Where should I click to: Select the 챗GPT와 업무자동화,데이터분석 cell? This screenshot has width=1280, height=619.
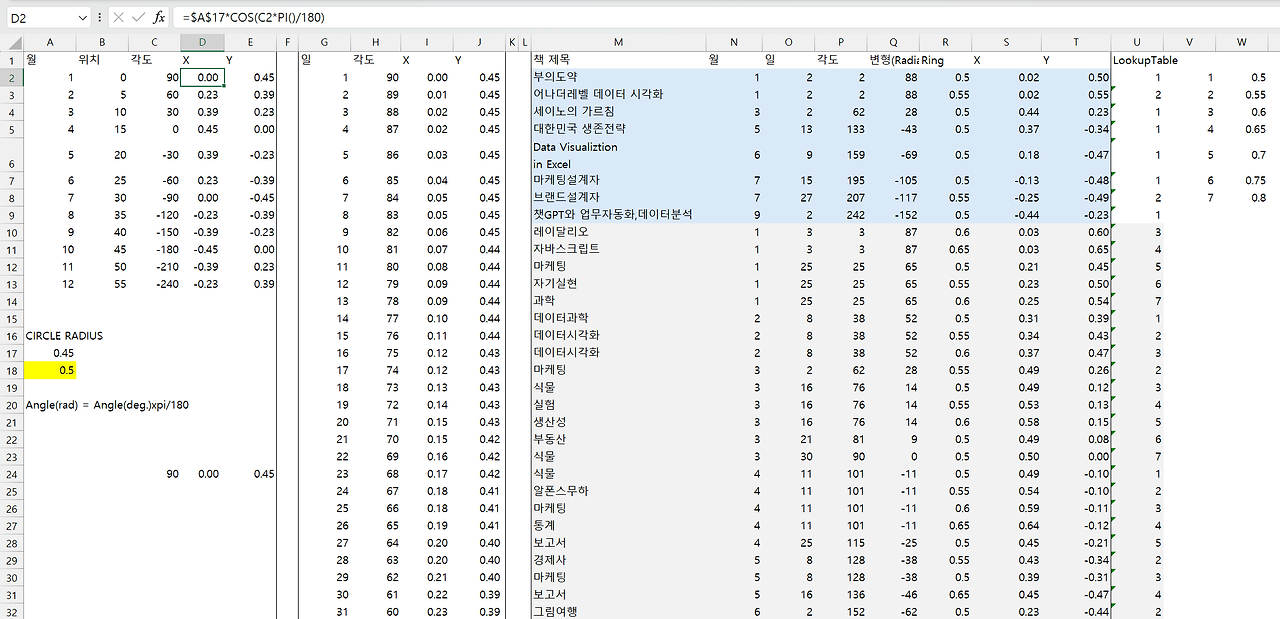coord(618,214)
